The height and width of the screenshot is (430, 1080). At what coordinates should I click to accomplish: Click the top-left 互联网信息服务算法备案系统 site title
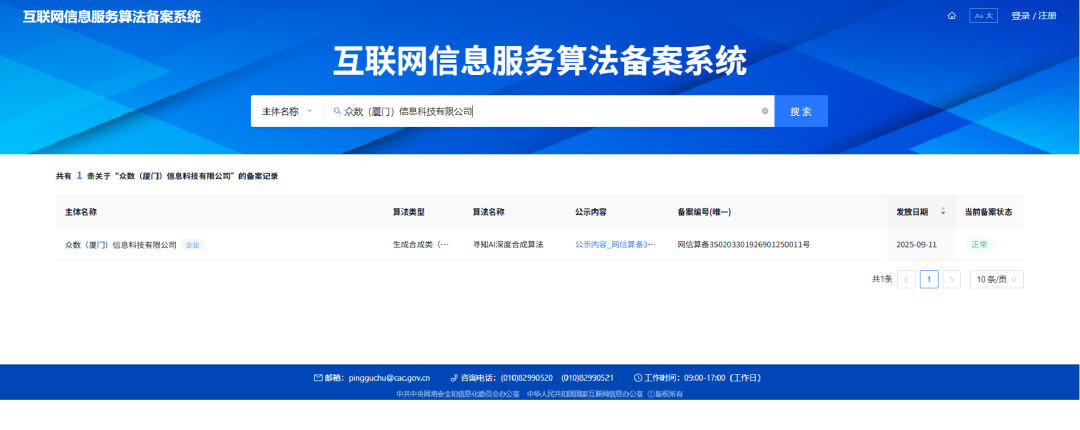point(112,17)
